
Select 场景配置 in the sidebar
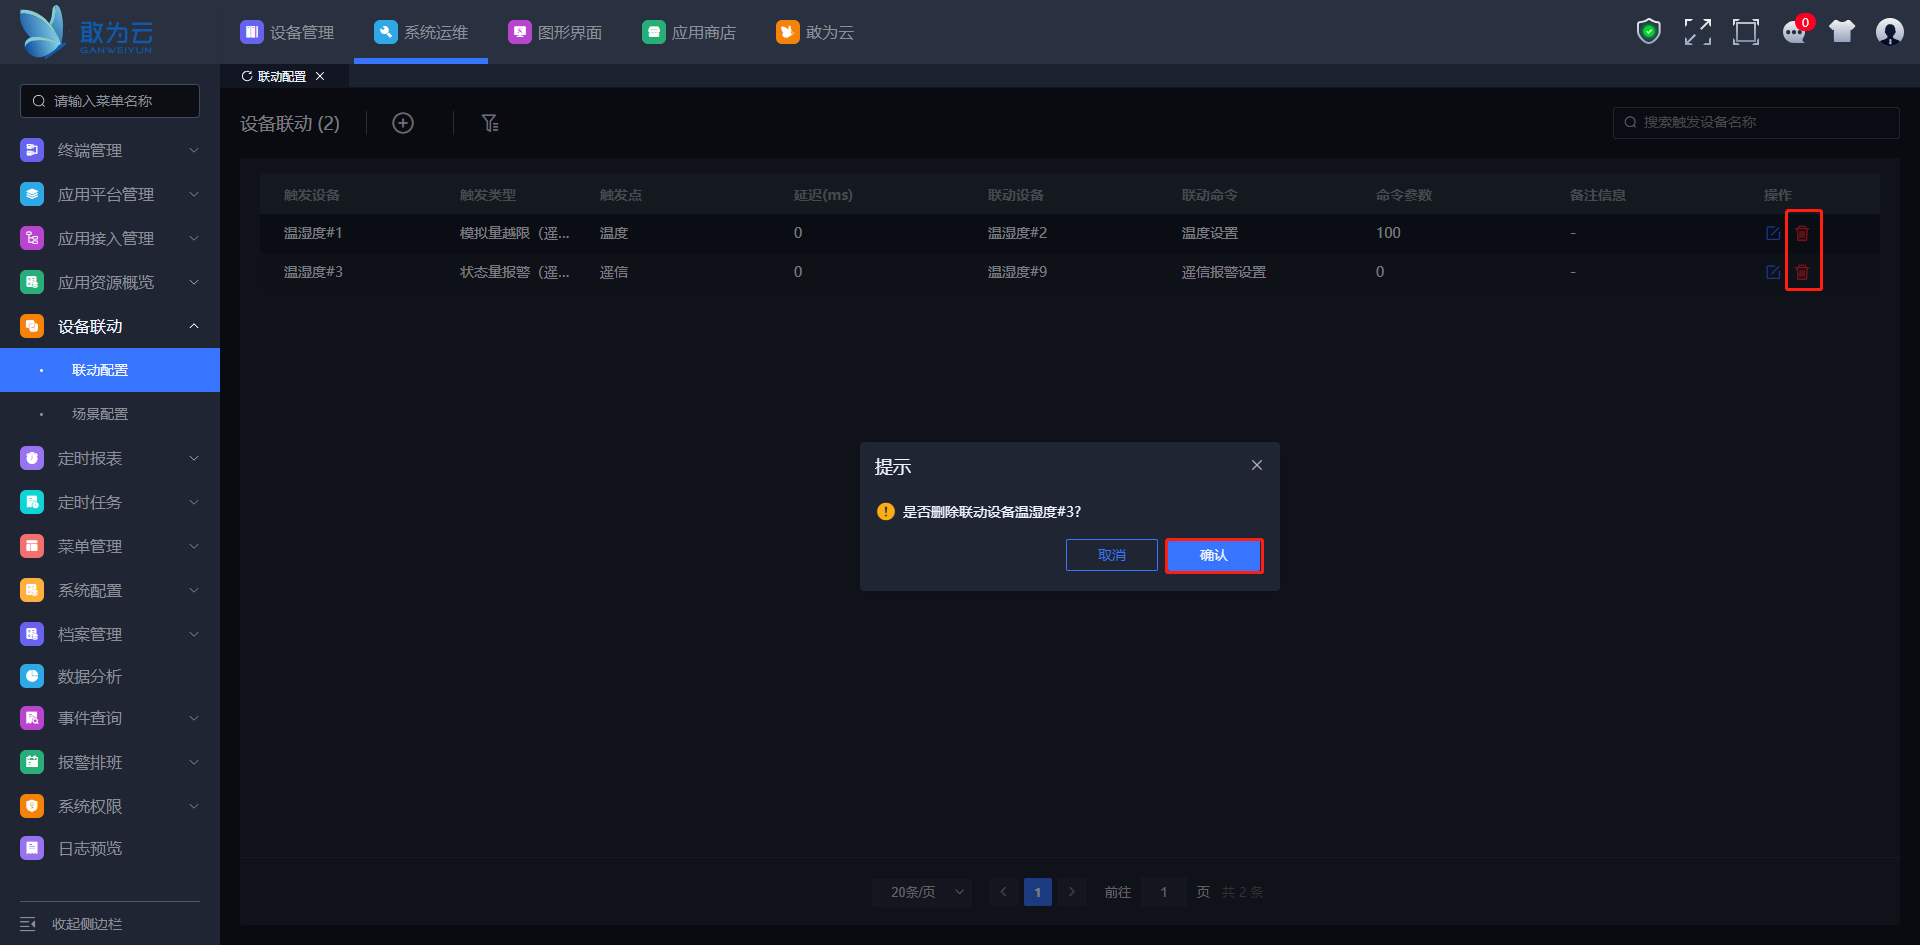tap(100, 414)
